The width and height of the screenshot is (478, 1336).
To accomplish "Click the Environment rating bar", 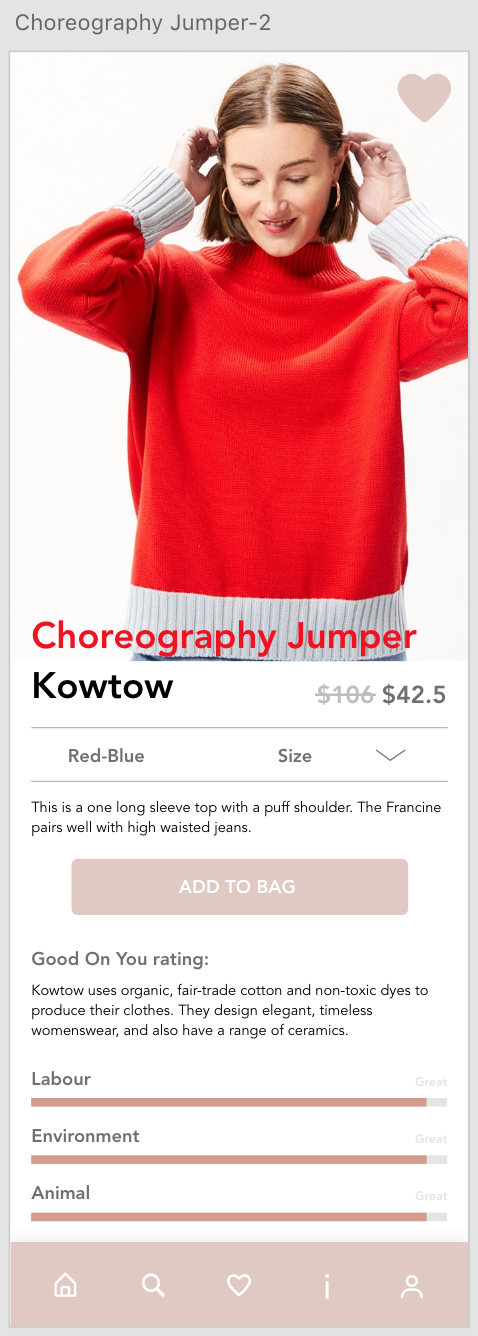I will 239,1159.
